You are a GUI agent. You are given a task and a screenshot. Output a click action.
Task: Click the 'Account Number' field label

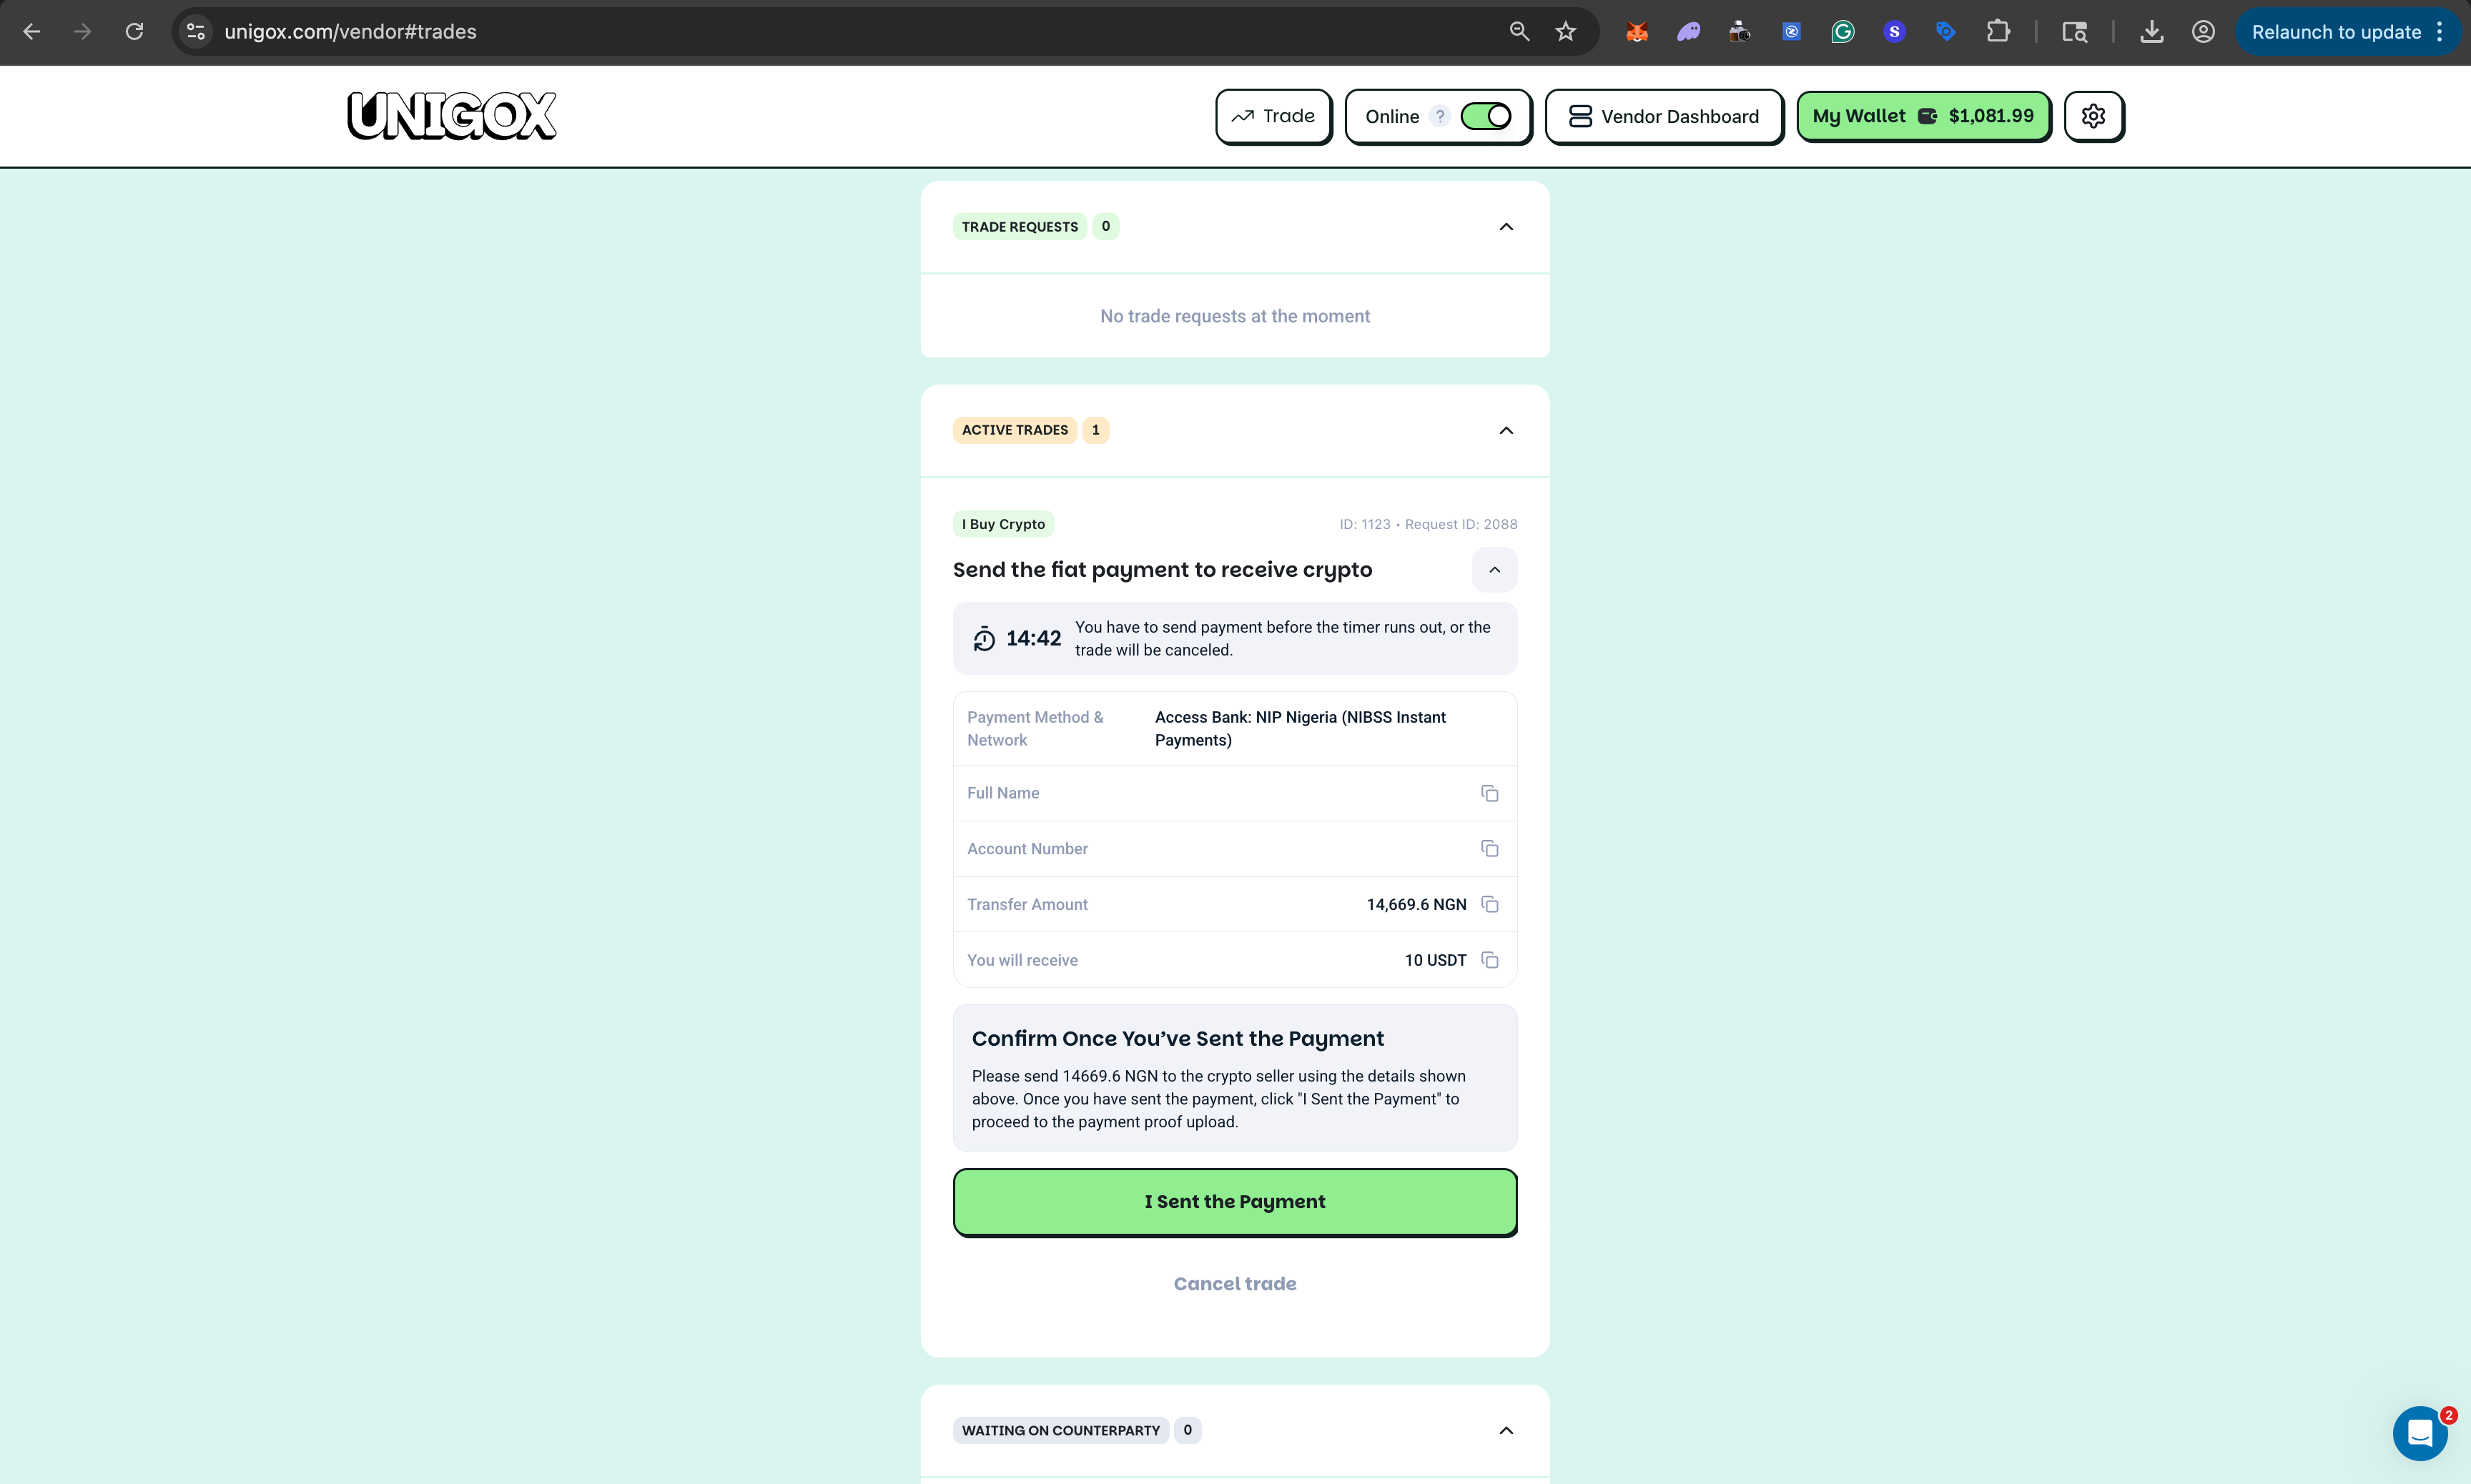[1027, 849]
